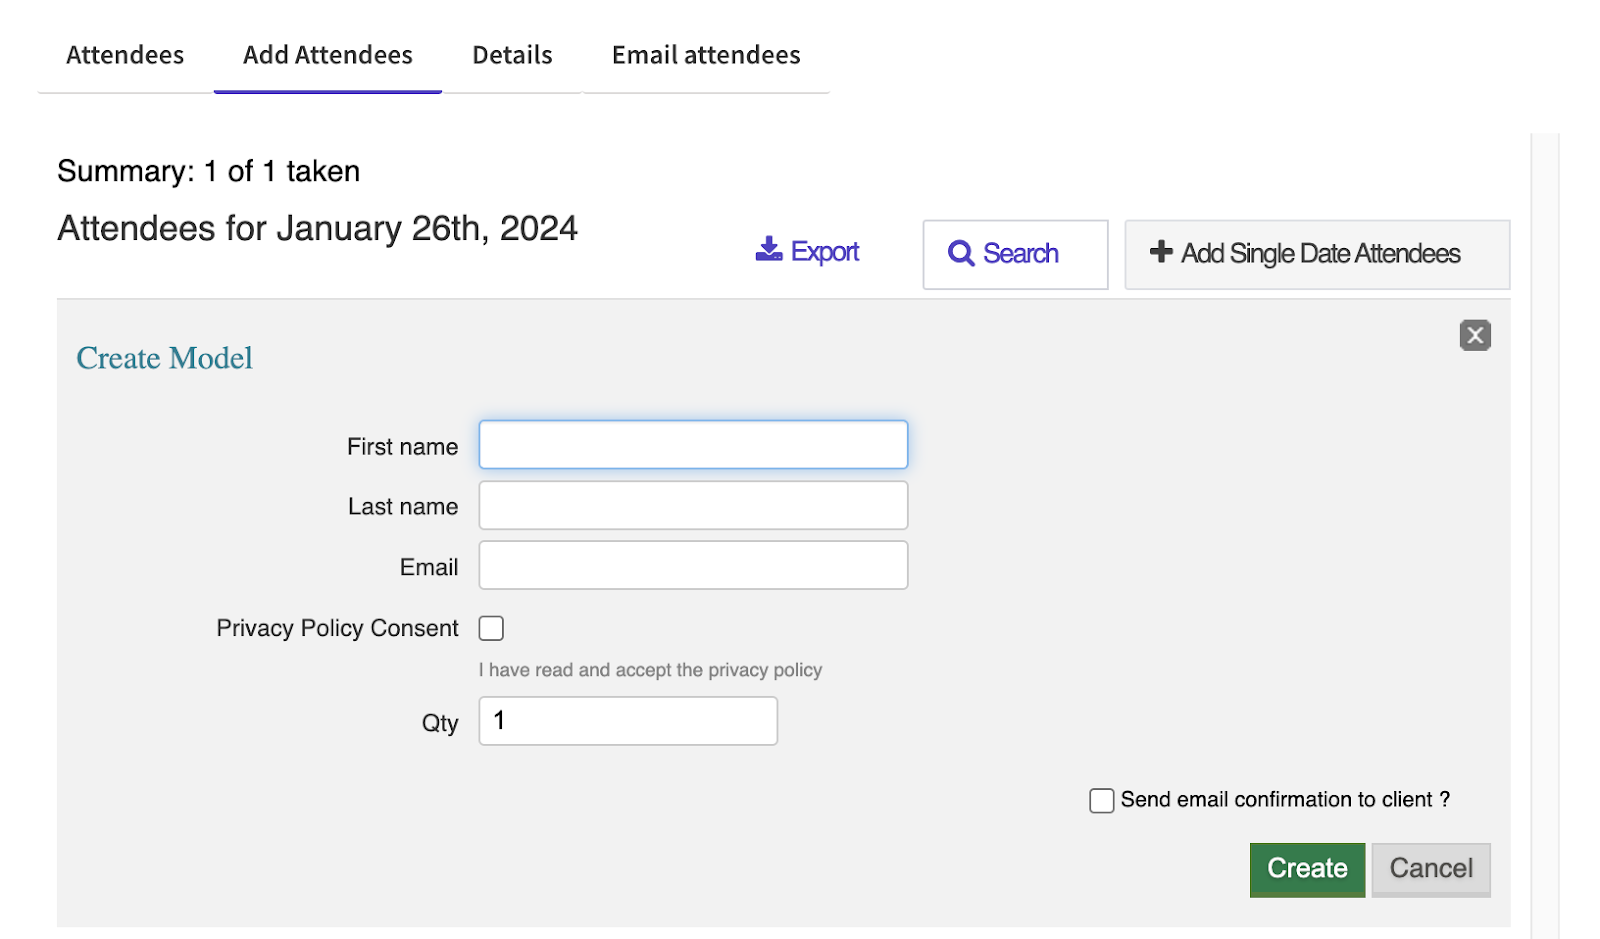
Task: Select the Email input box
Action: tap(693, 565)
